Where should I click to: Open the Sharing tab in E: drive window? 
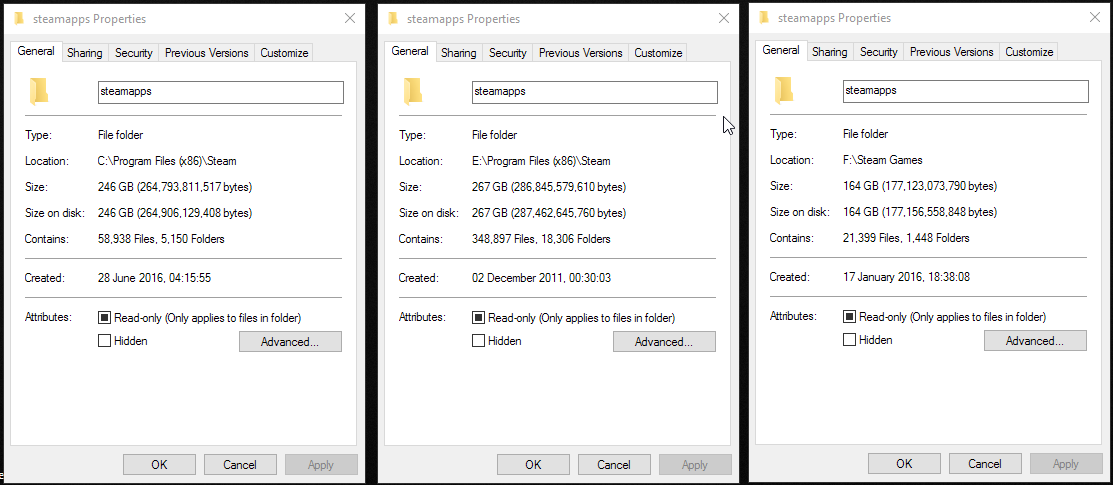coord(459,53)
